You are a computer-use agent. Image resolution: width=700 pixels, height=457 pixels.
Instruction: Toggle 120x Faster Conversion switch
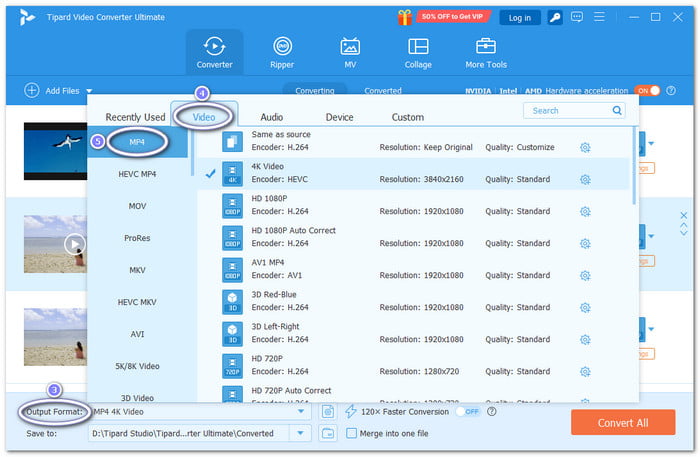[468, 411]
